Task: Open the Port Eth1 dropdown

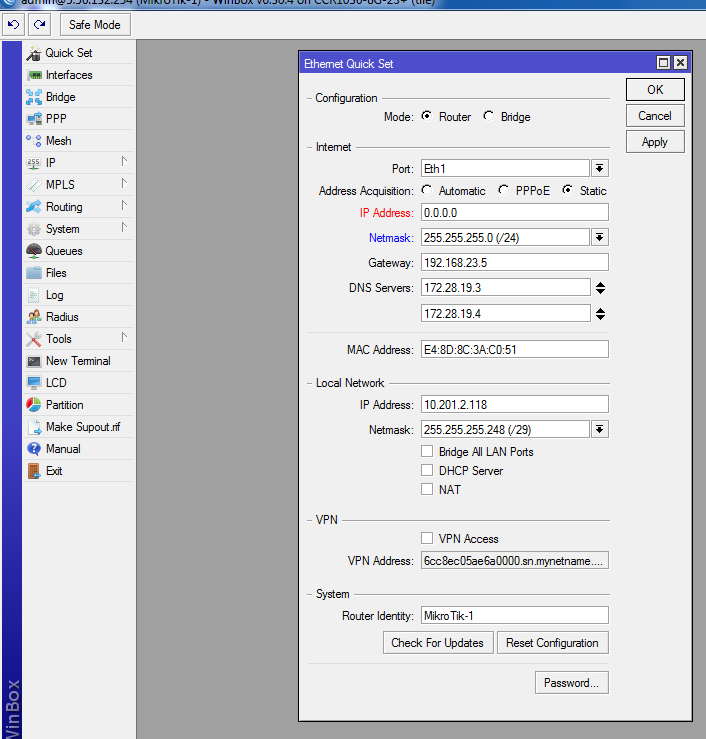Action: 600,168
